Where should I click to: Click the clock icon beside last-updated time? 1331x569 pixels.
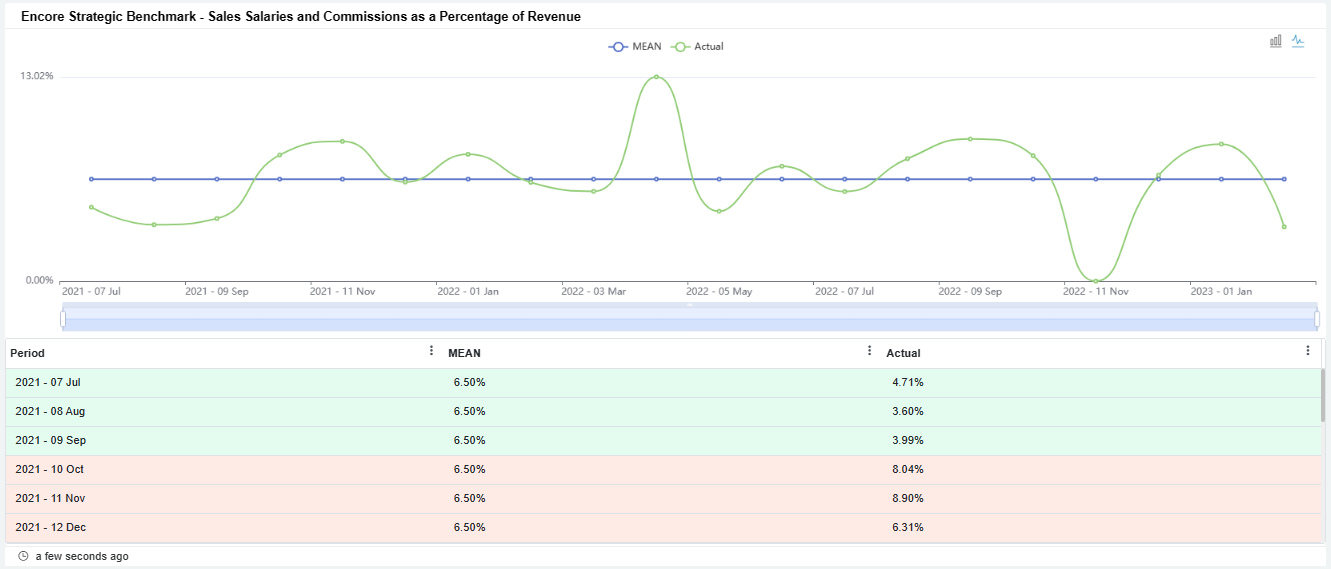pos(23,556)
